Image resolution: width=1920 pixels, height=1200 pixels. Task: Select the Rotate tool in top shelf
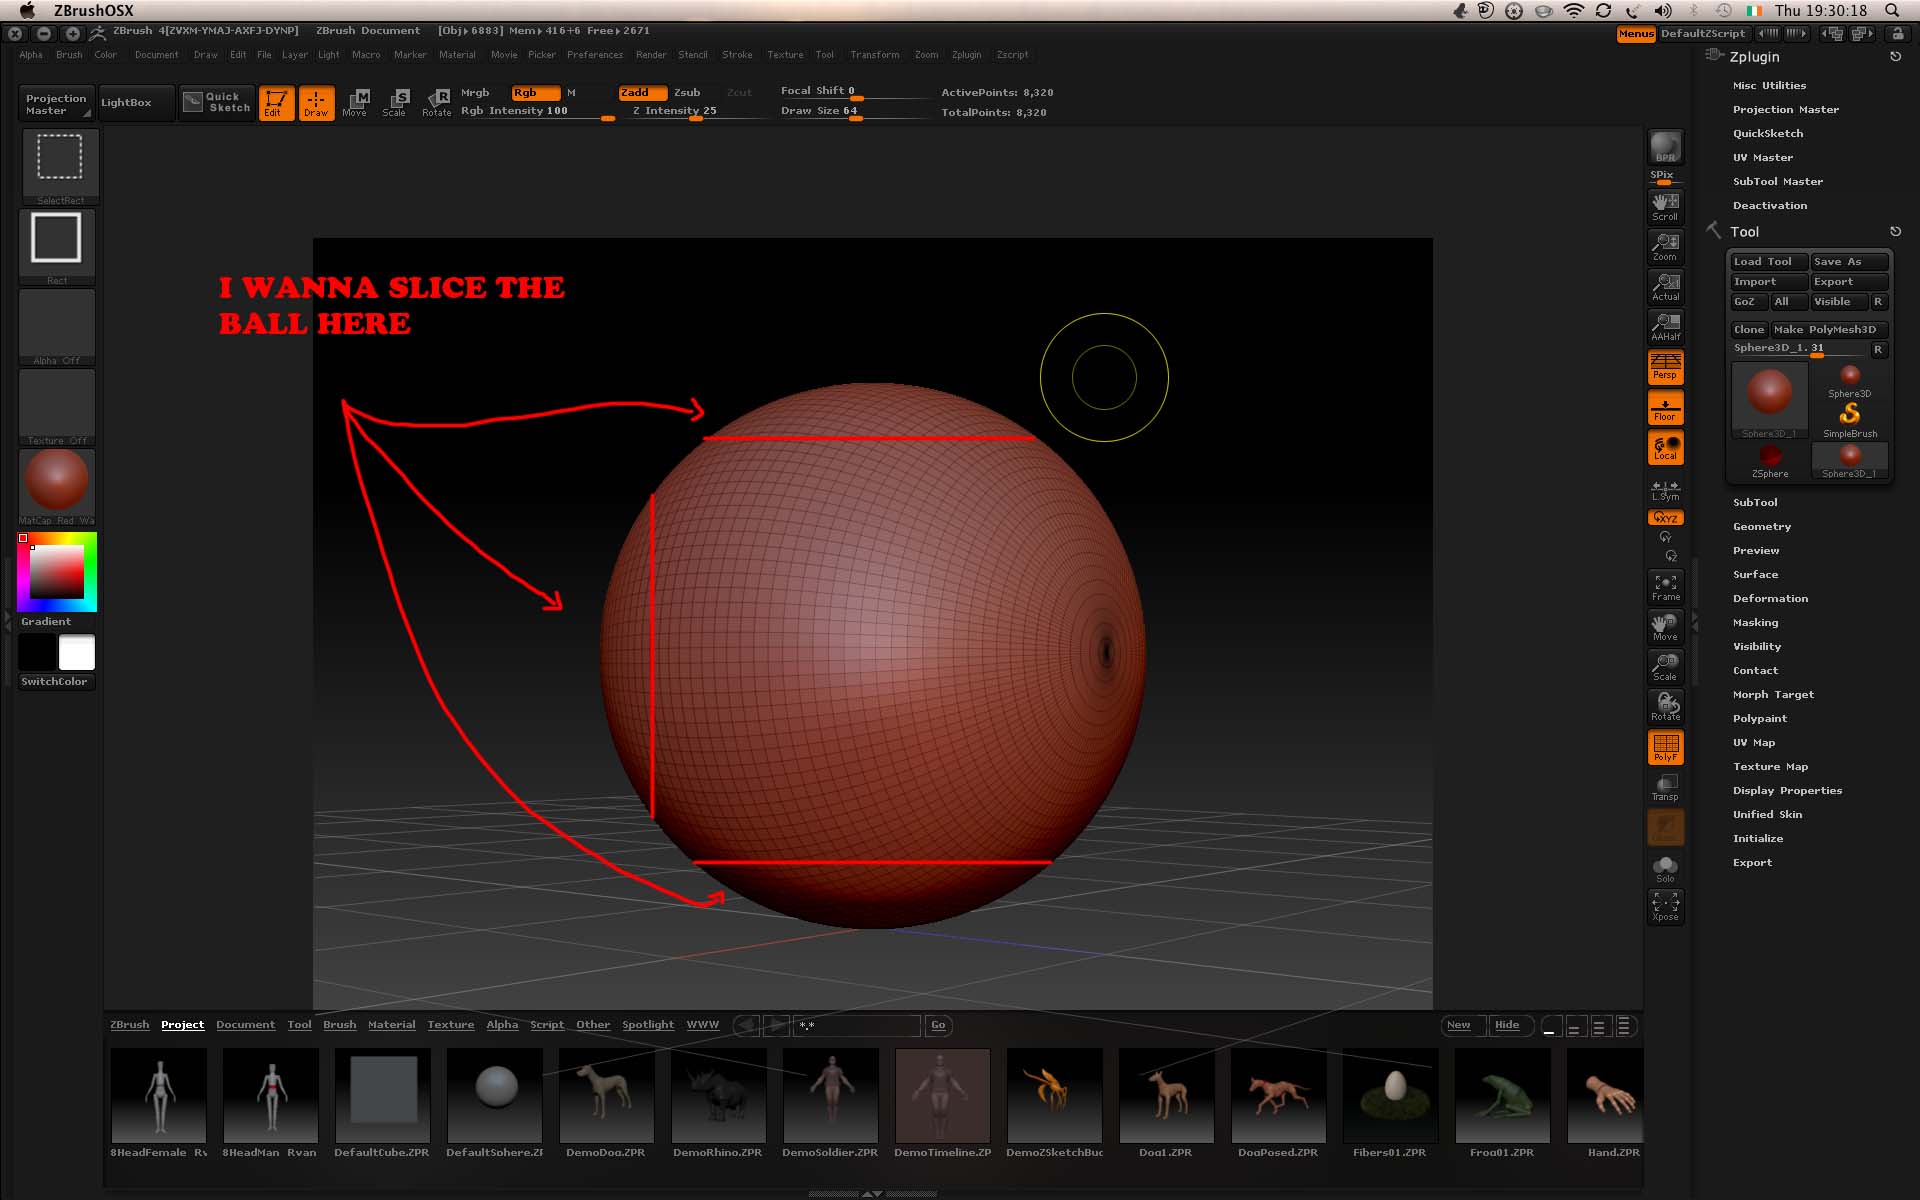pyautogui.click(x=437, y=102)
